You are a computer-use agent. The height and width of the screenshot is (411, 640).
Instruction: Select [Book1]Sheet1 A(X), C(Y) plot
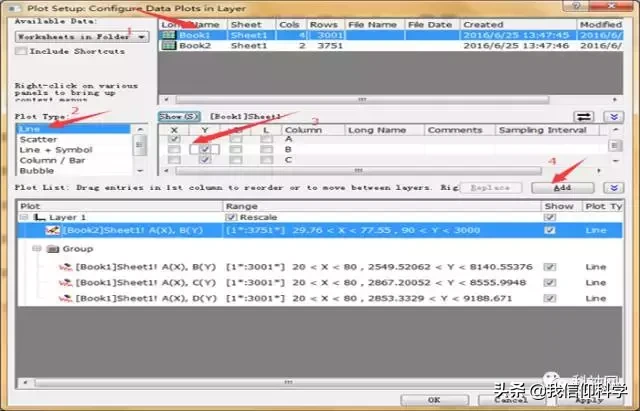click(320, 282)
